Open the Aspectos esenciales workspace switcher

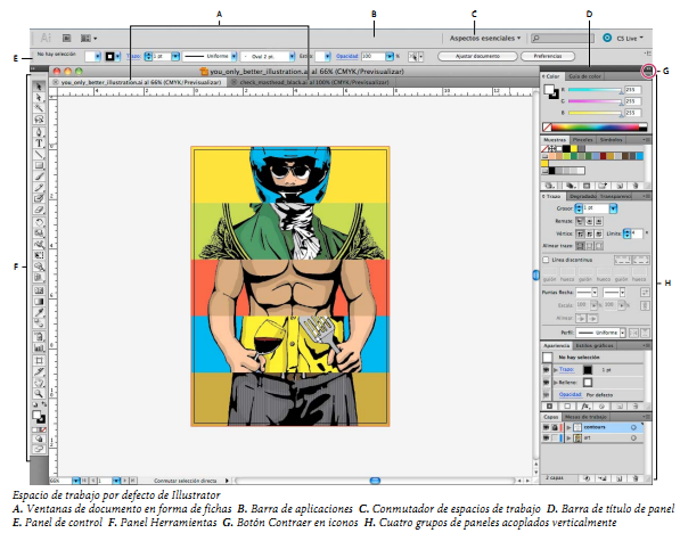(x=485, y=38)
